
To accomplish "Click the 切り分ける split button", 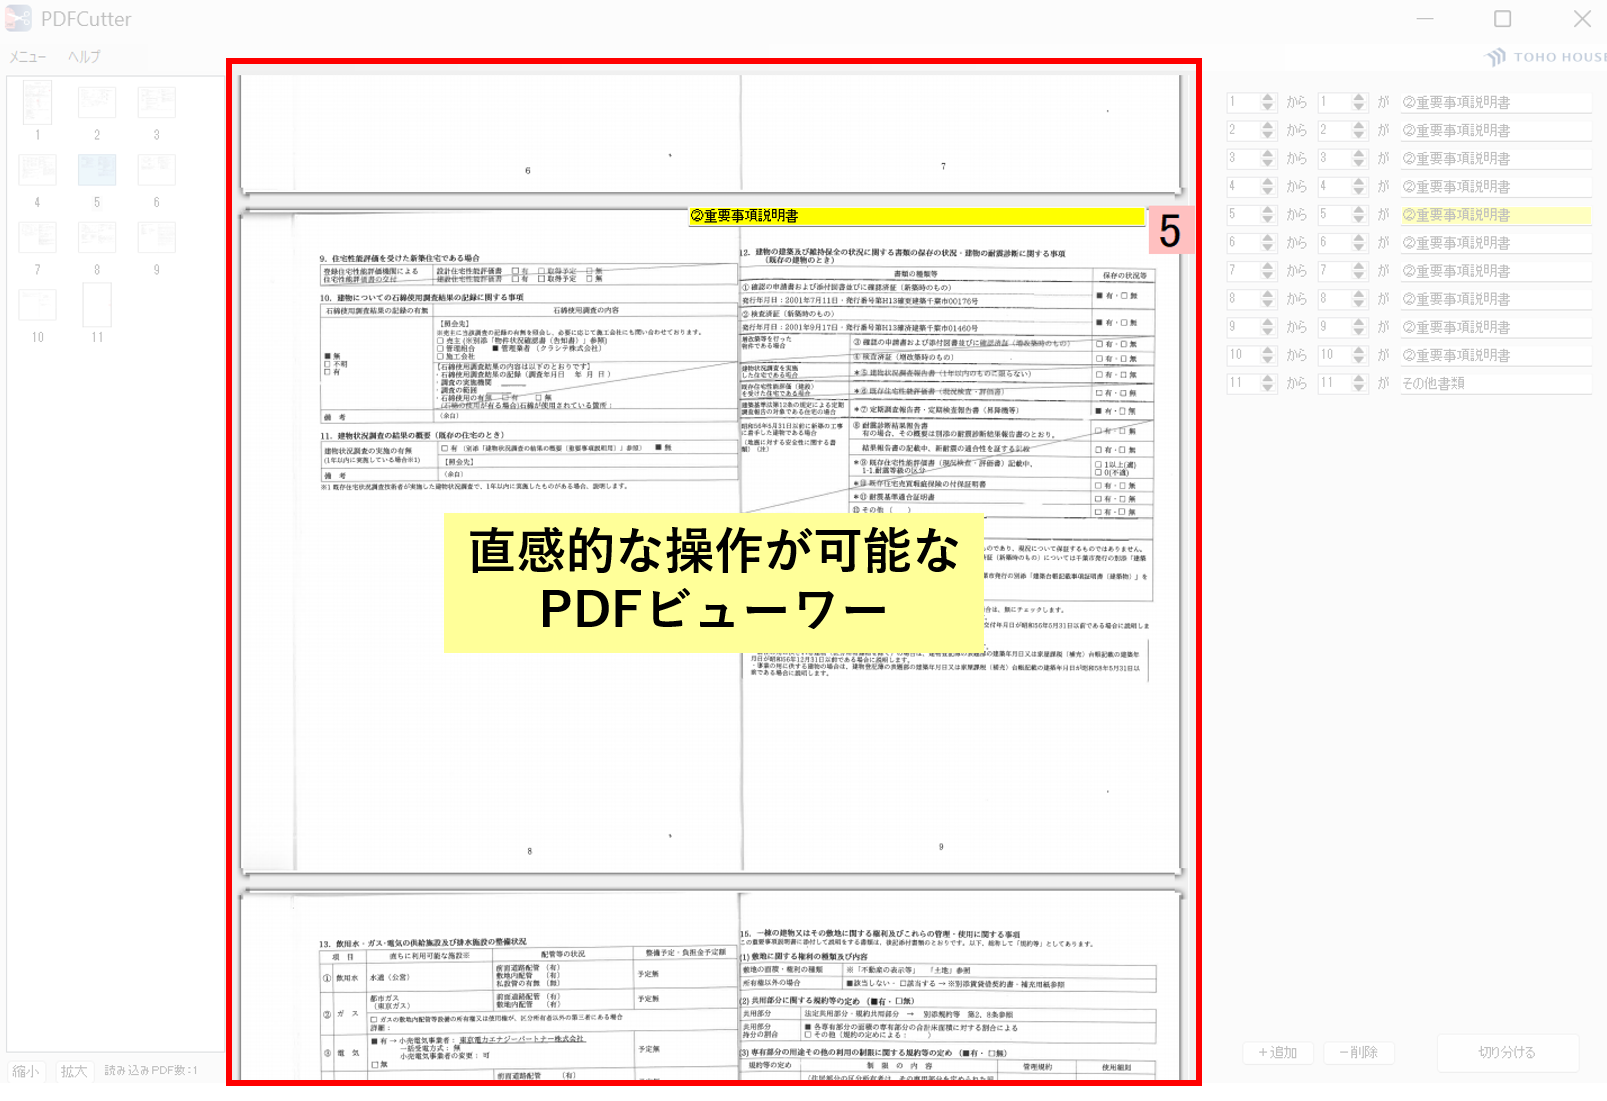I will point(1507,1052).
